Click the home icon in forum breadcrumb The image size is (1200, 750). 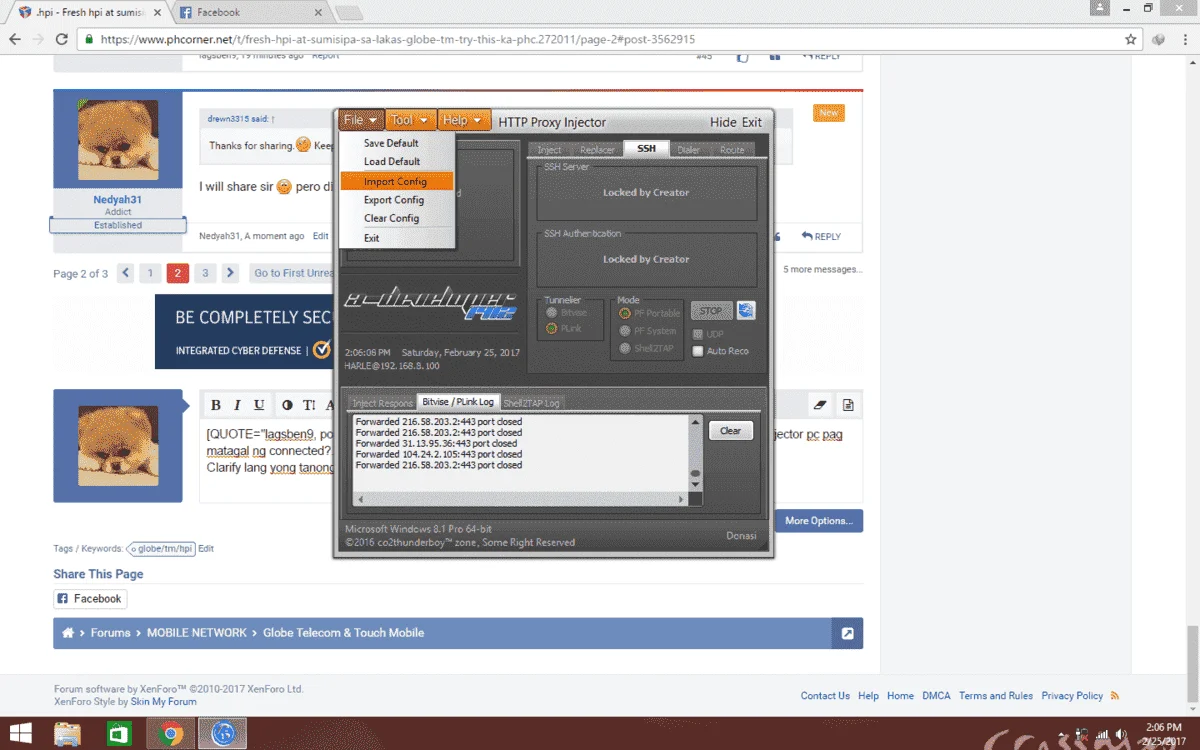click(68, 633)
